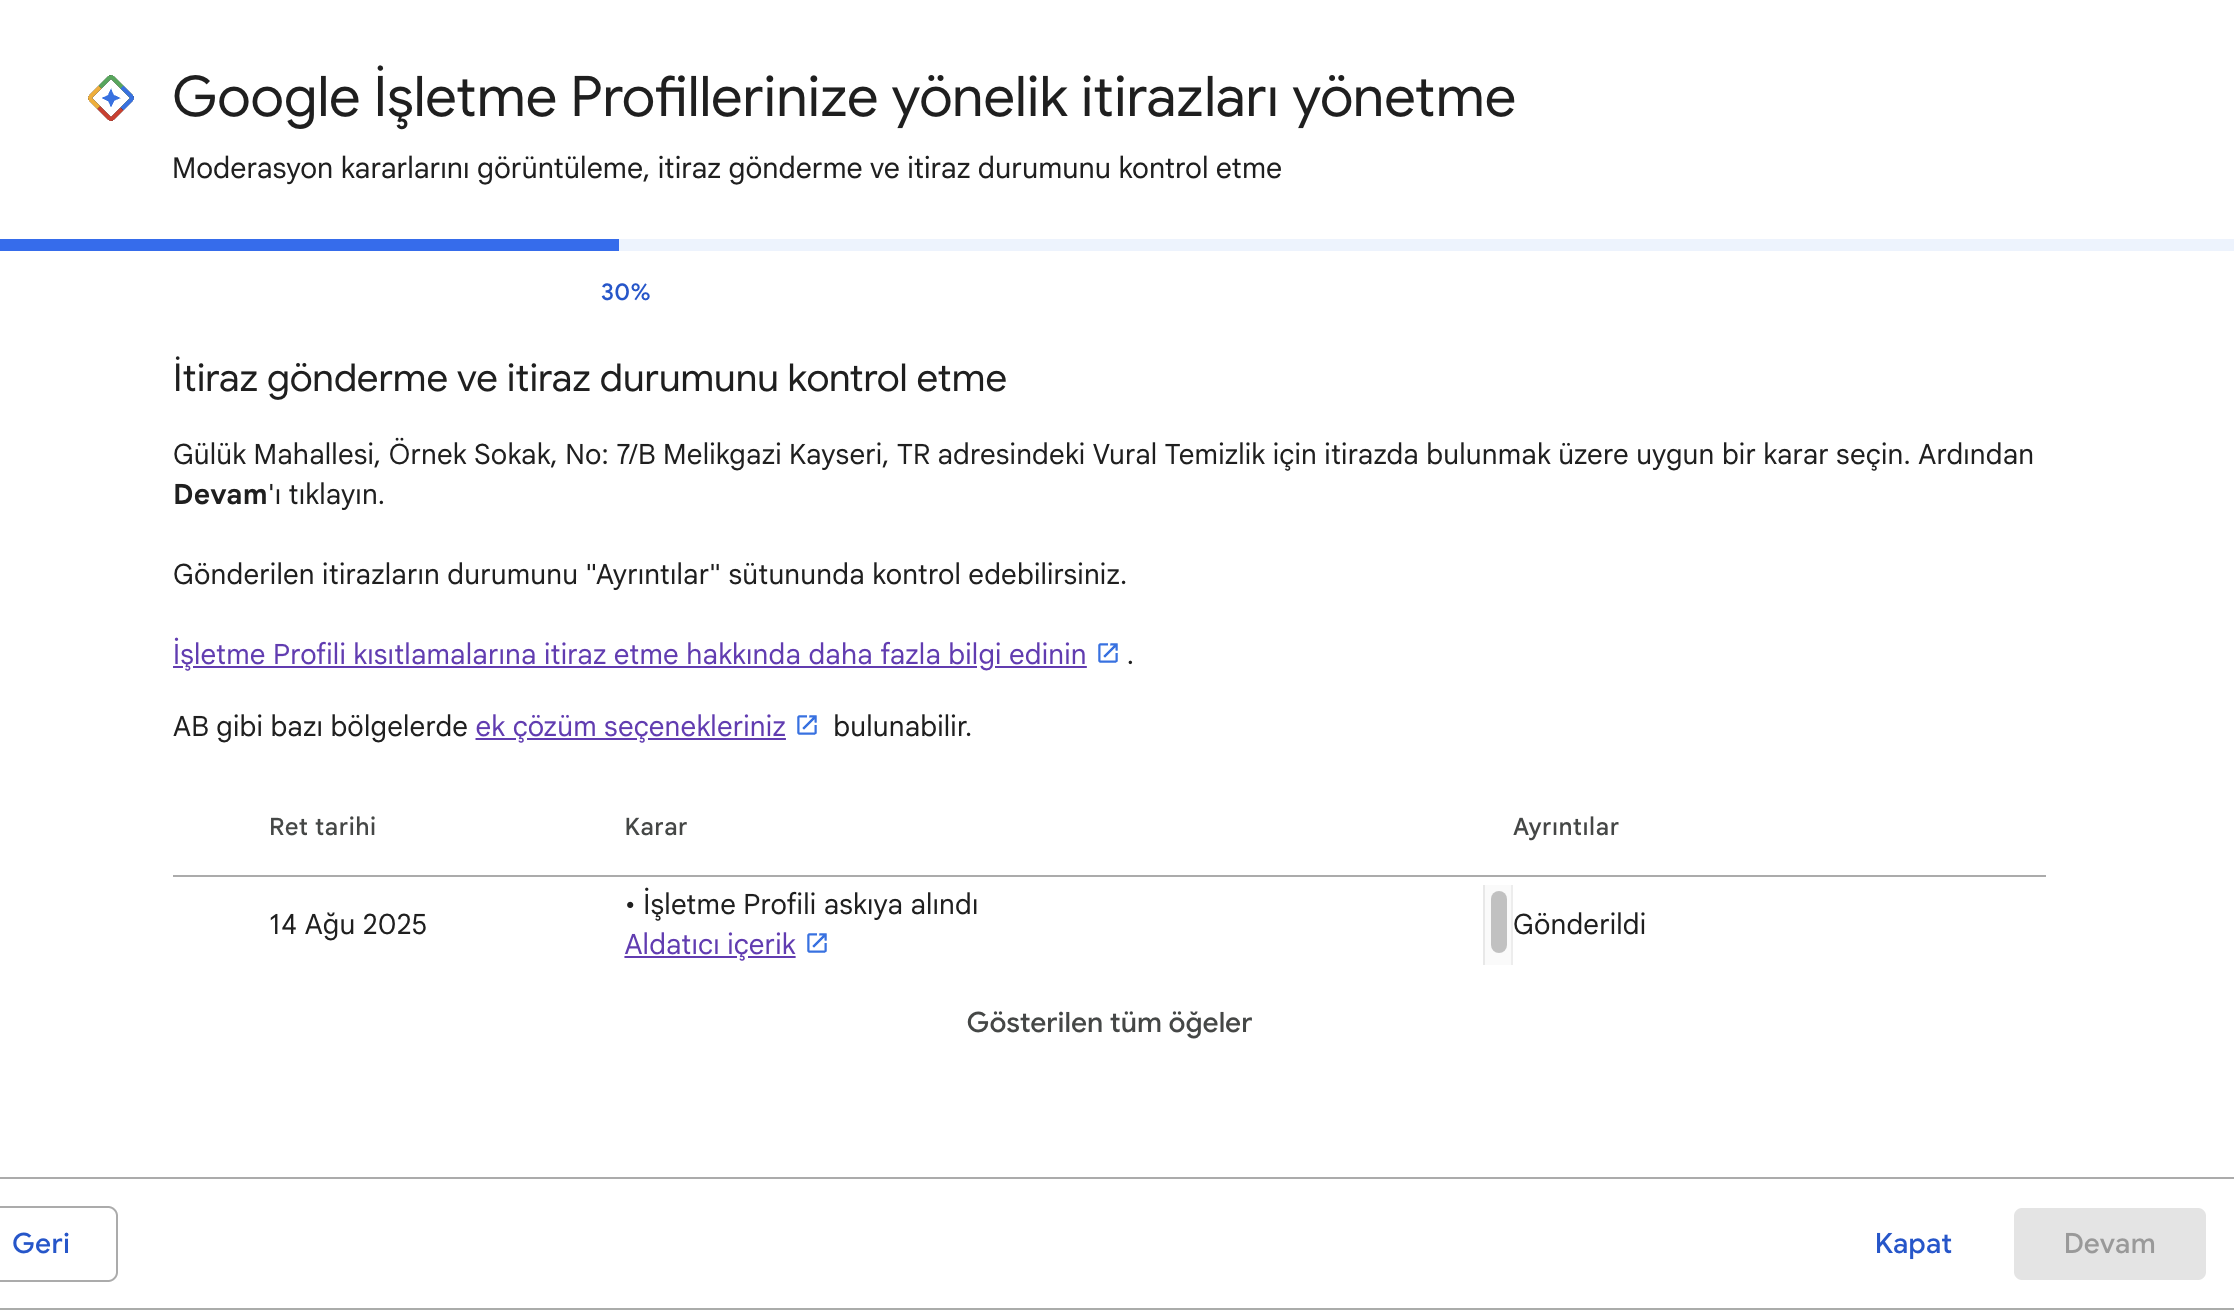Click the '30%' progress label

click(625, 292)
